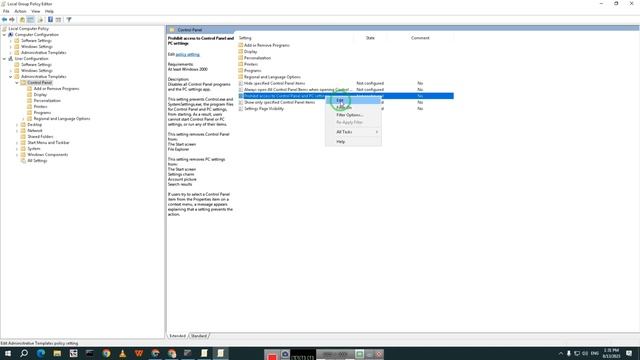Select Personalization in the tree

point(47,101)
